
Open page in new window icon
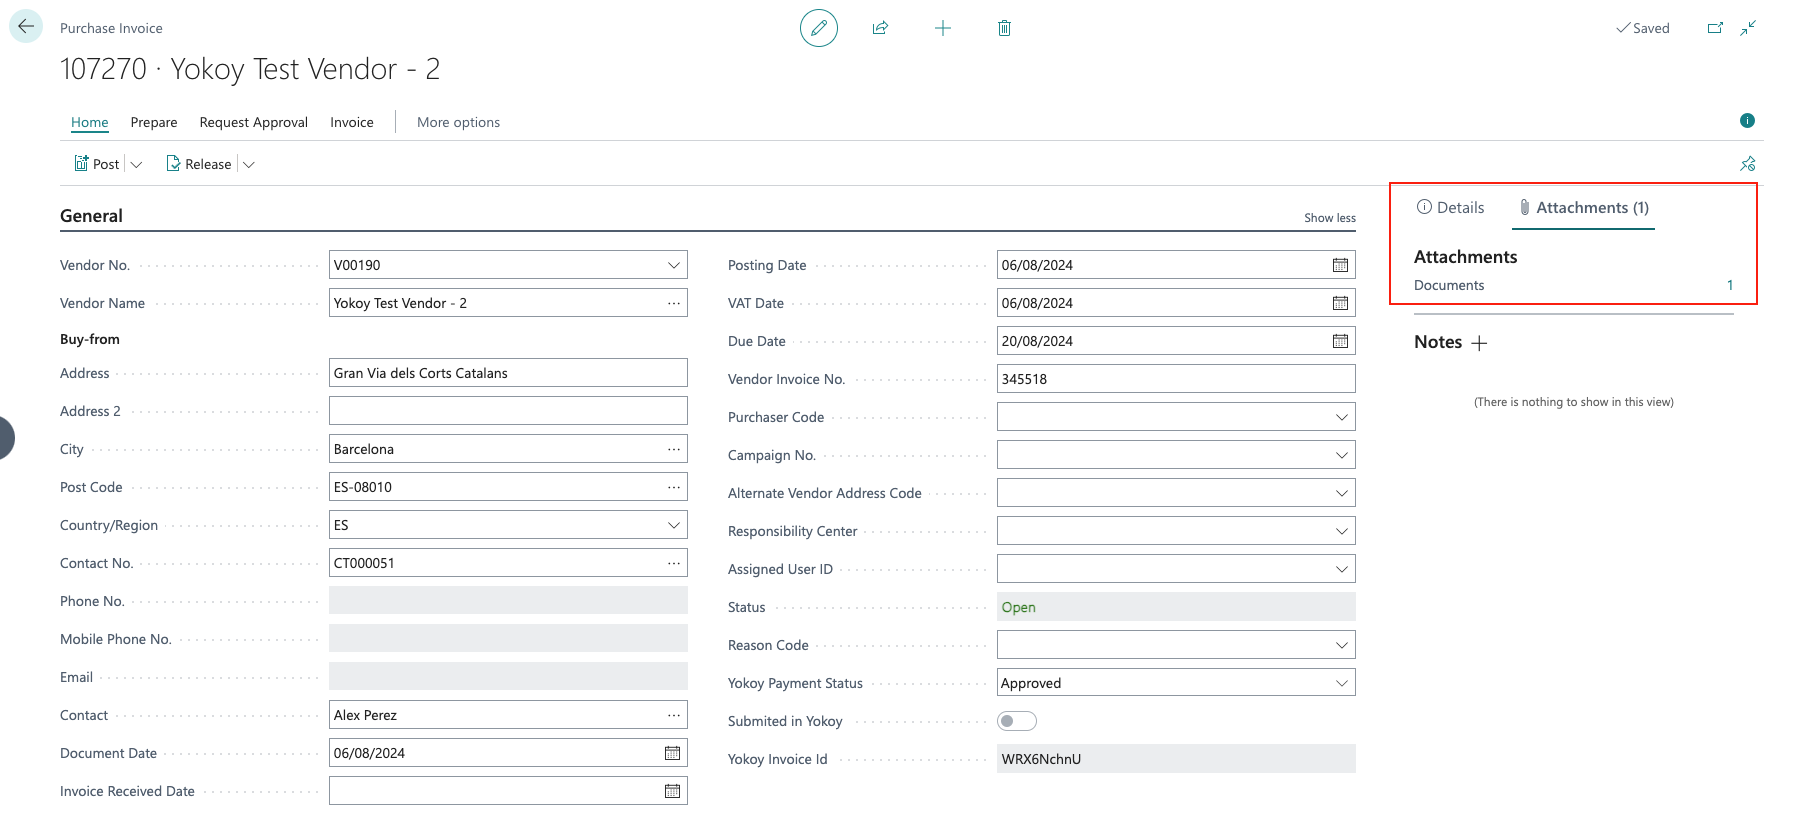pyautogui.click(x=1715, y=28)
